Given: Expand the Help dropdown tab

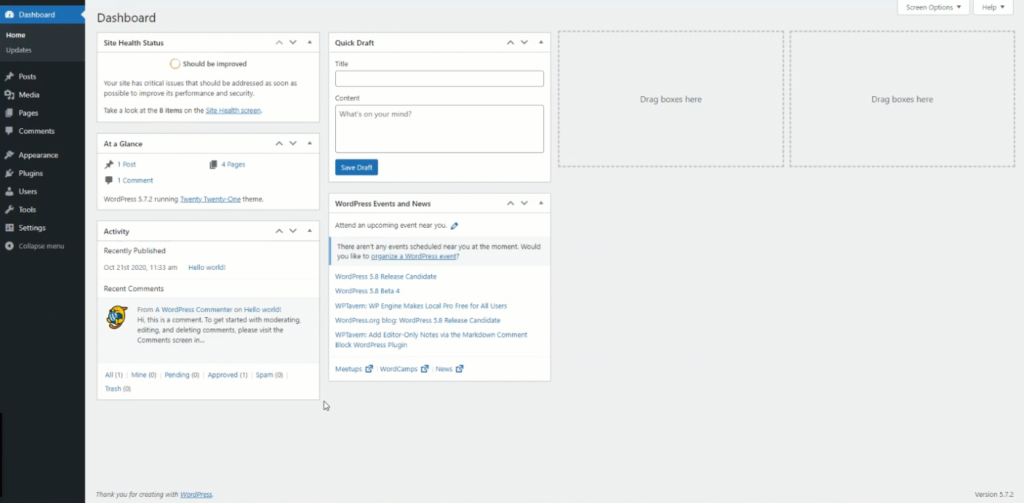Looking at the screenshot, I should point(992,8).
